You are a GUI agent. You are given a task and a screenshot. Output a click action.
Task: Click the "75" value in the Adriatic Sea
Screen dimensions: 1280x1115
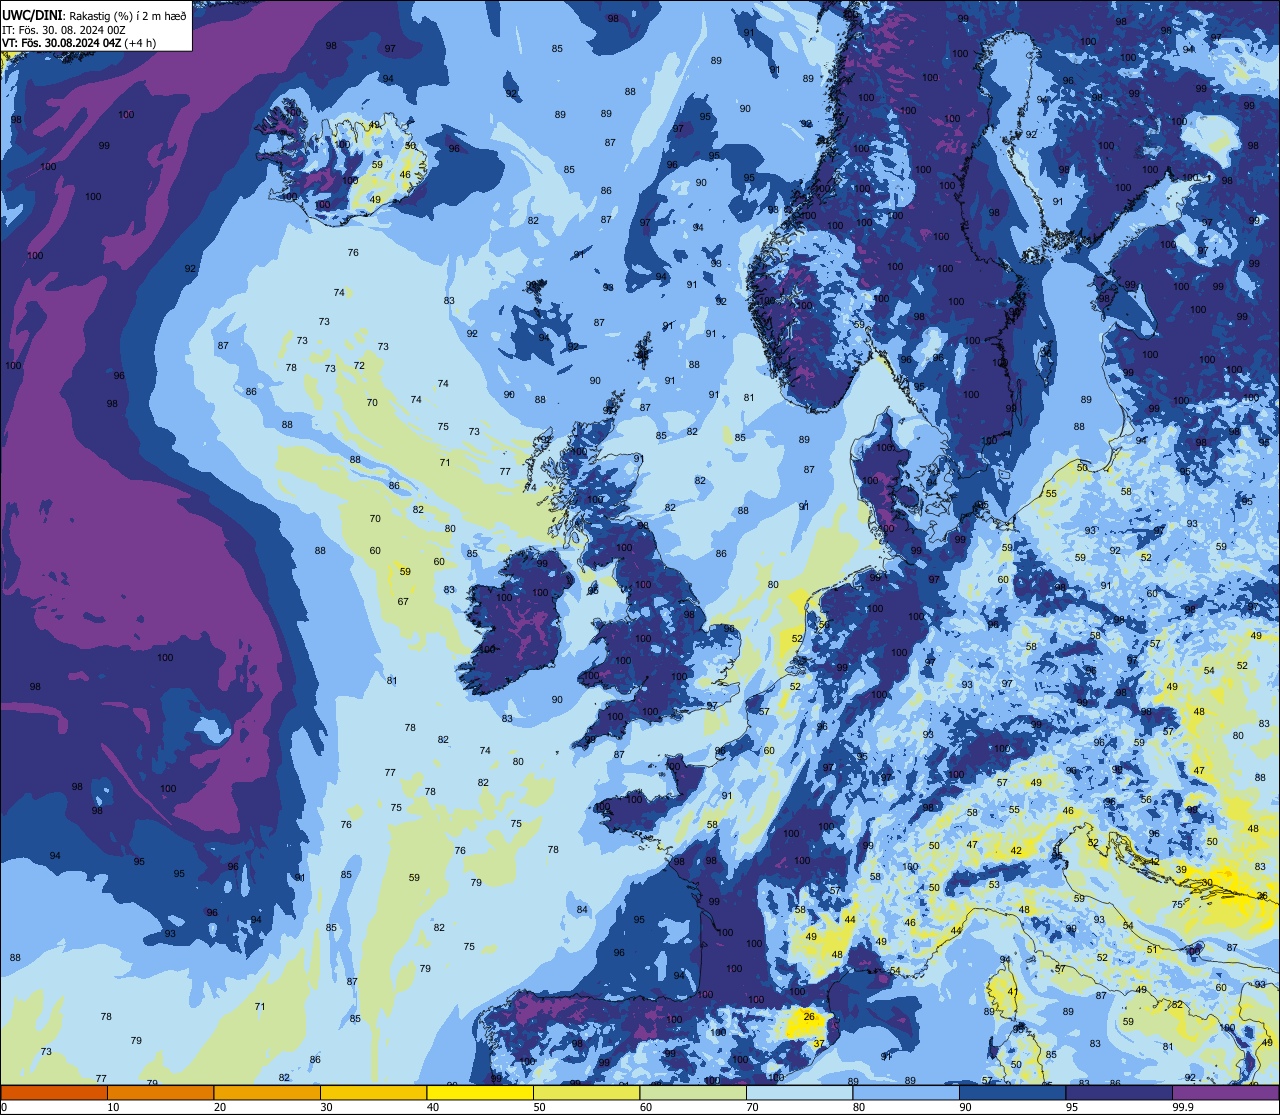click(1177, 904)
